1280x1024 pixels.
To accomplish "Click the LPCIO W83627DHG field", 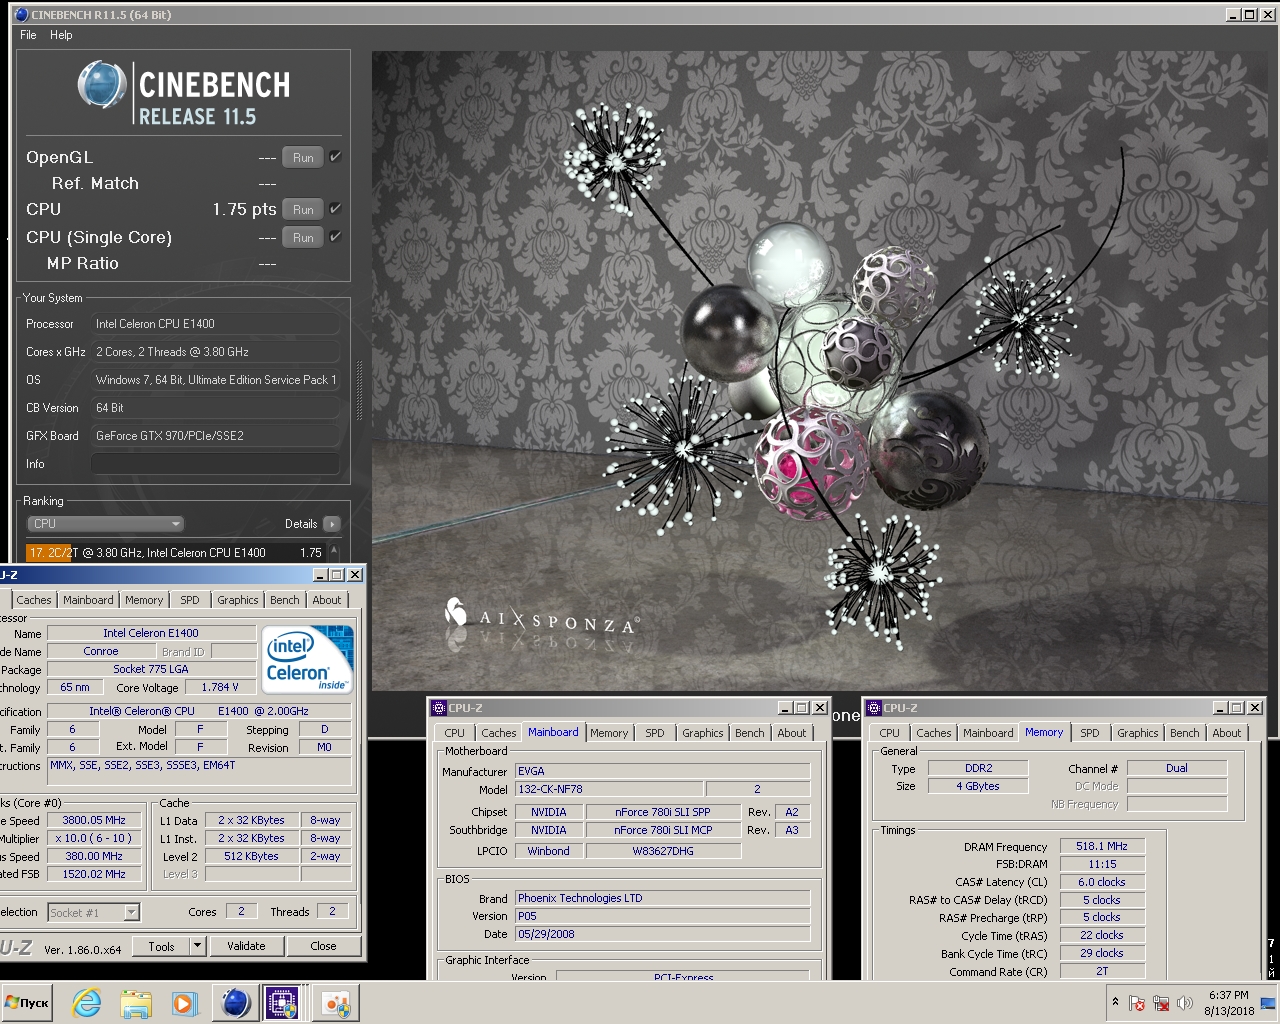I will click(663, 851).
